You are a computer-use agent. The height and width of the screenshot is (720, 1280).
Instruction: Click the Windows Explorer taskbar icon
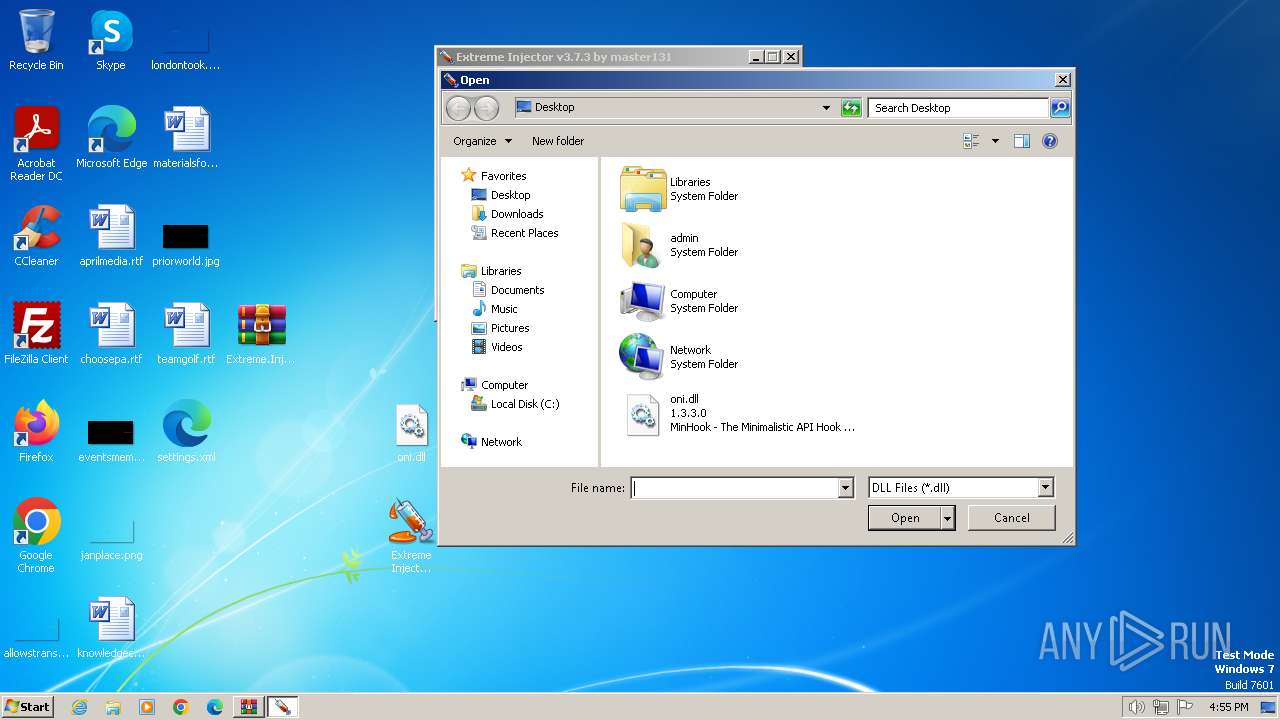coord(113,707)
